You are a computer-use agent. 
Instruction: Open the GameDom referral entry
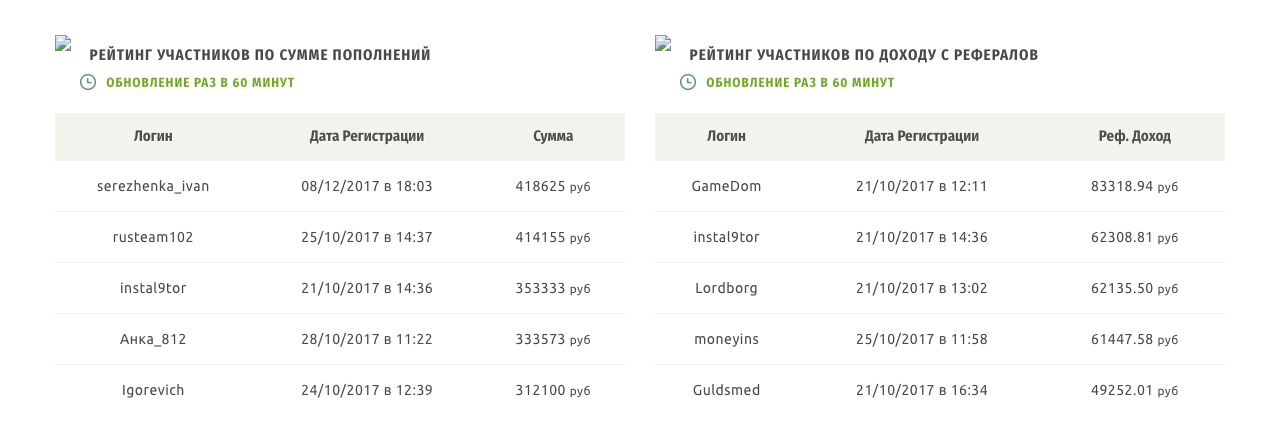tap(725, 186)
